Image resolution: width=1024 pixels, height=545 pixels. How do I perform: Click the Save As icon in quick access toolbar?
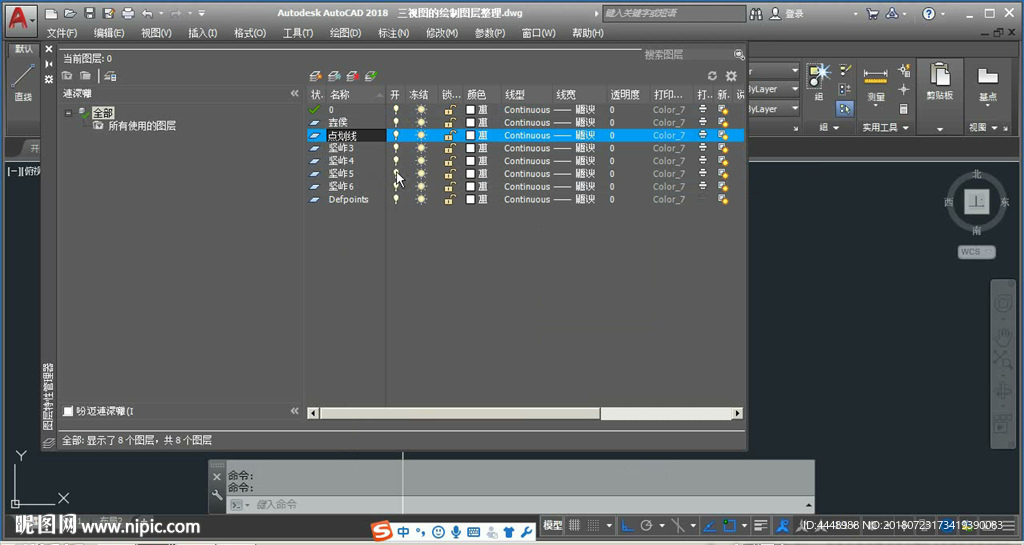point(109,13)
